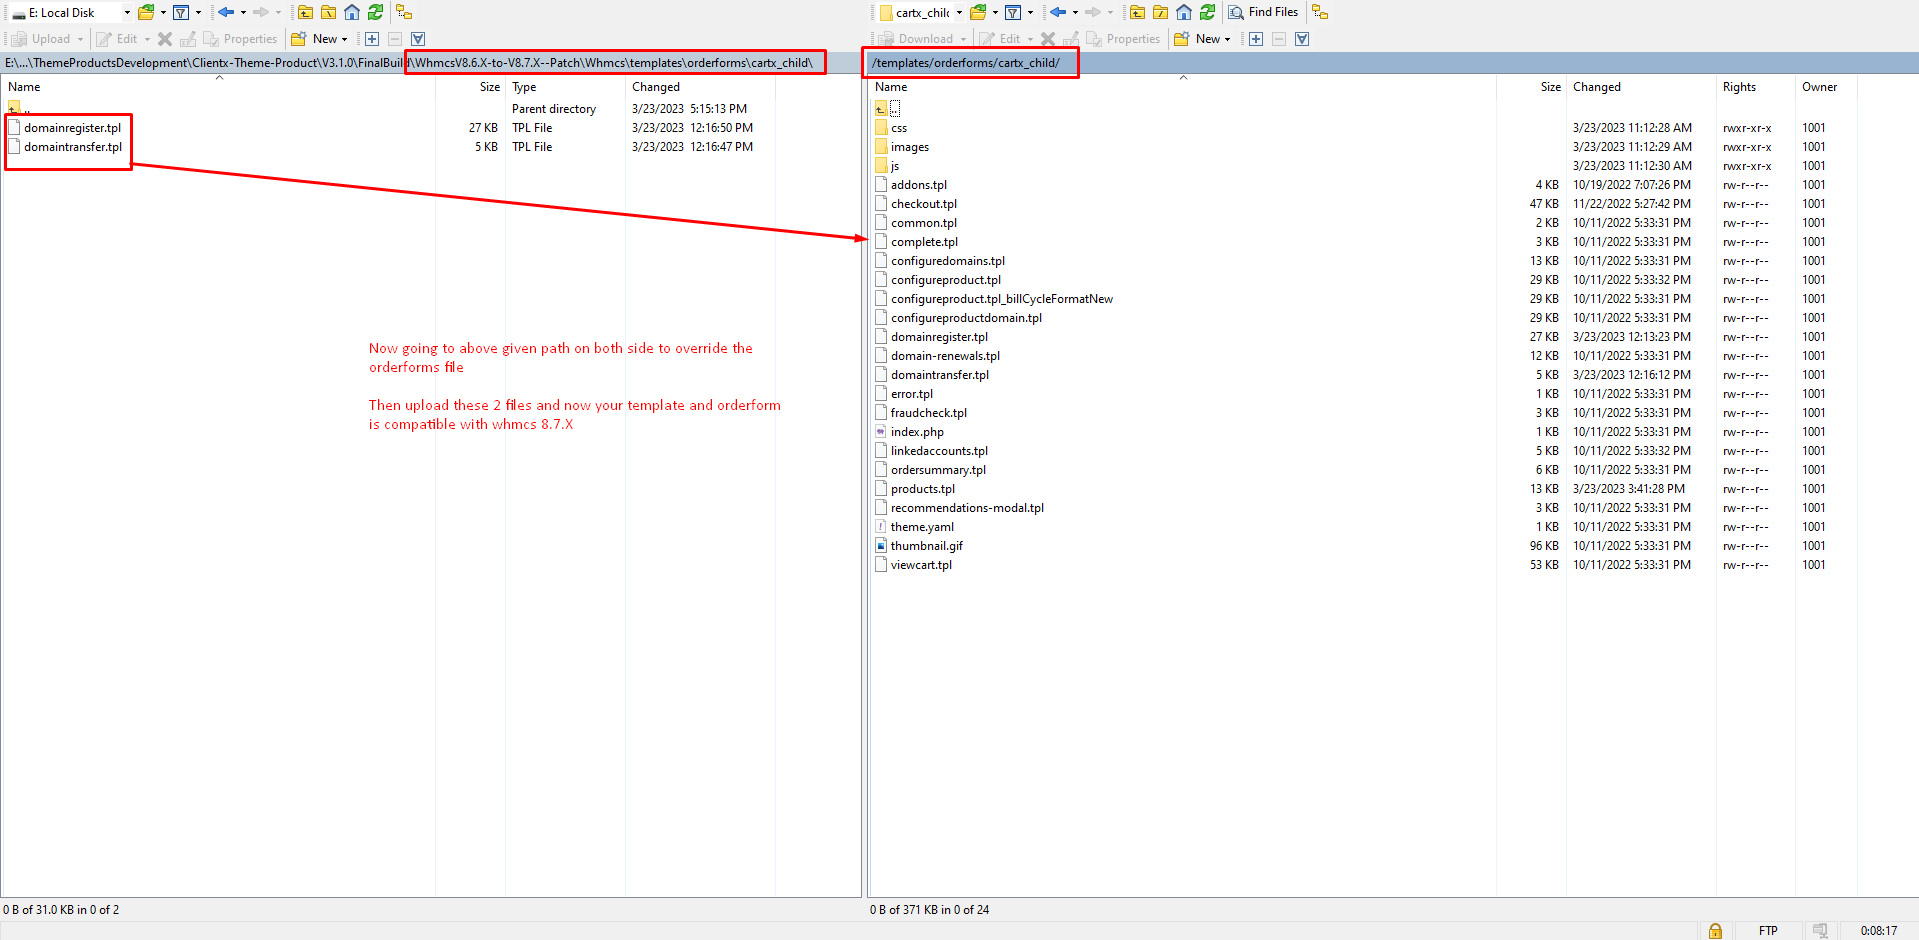Refresh the local panel directory listing
This screenshot has height=940, width=1919.
(375, 12)
